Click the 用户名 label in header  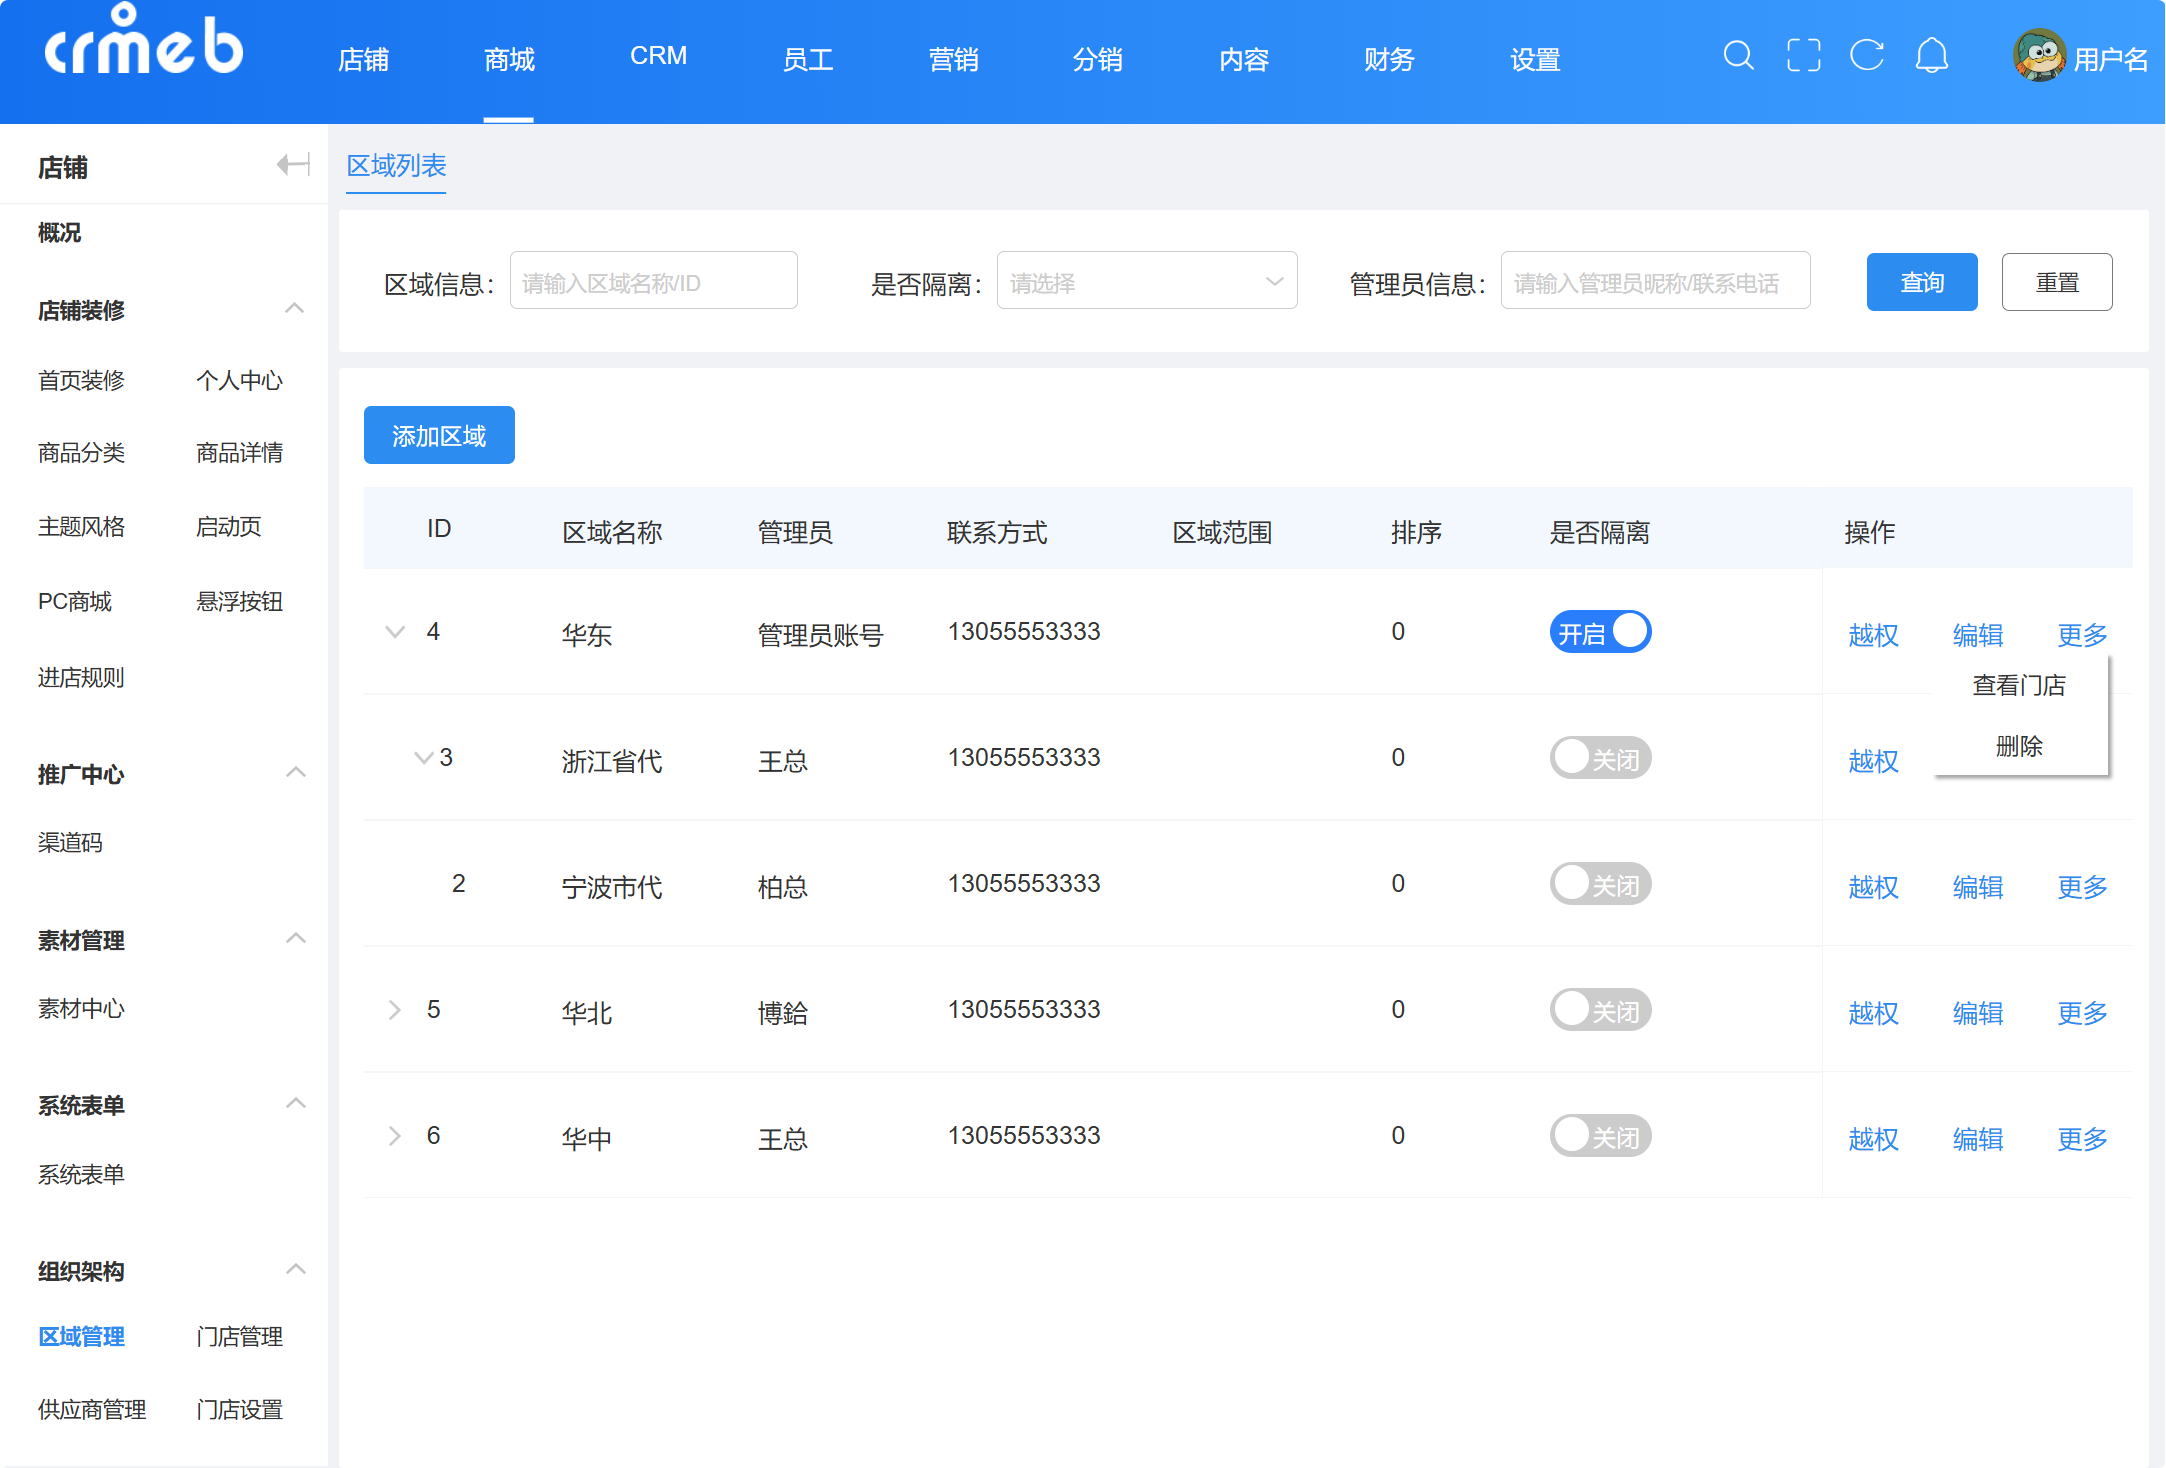2110,59
